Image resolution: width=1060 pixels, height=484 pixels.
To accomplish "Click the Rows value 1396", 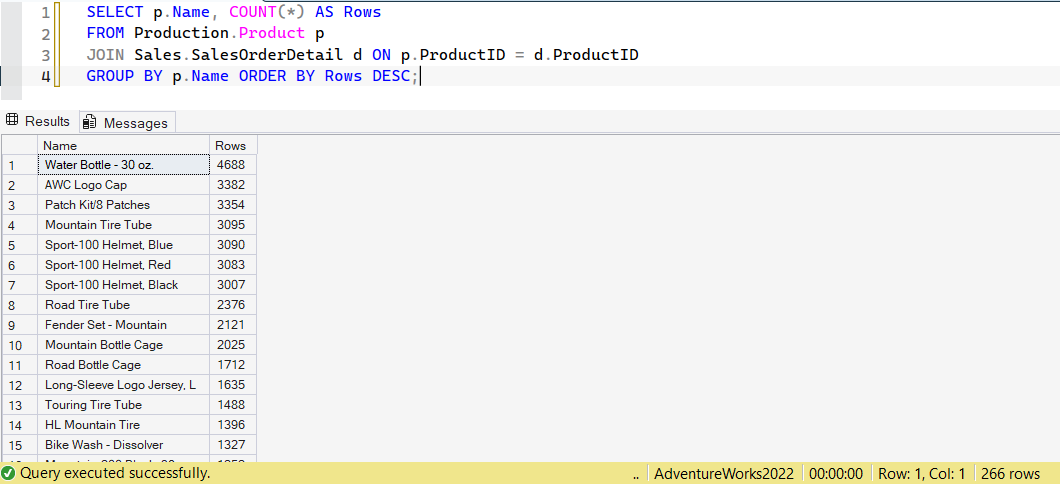I will [233, 425].
